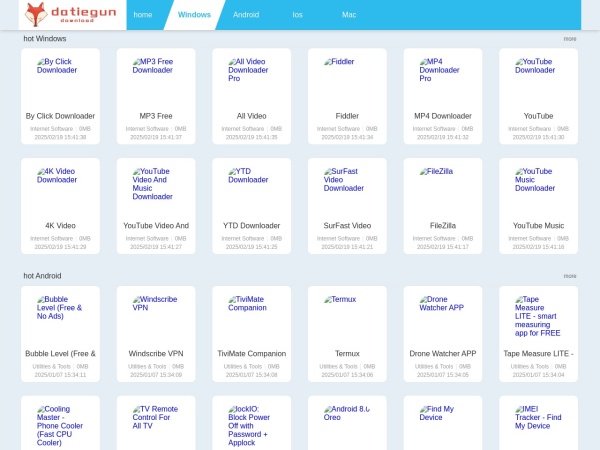
Task: Open lockIO Block Power Off icon
Action: [249, 426]
